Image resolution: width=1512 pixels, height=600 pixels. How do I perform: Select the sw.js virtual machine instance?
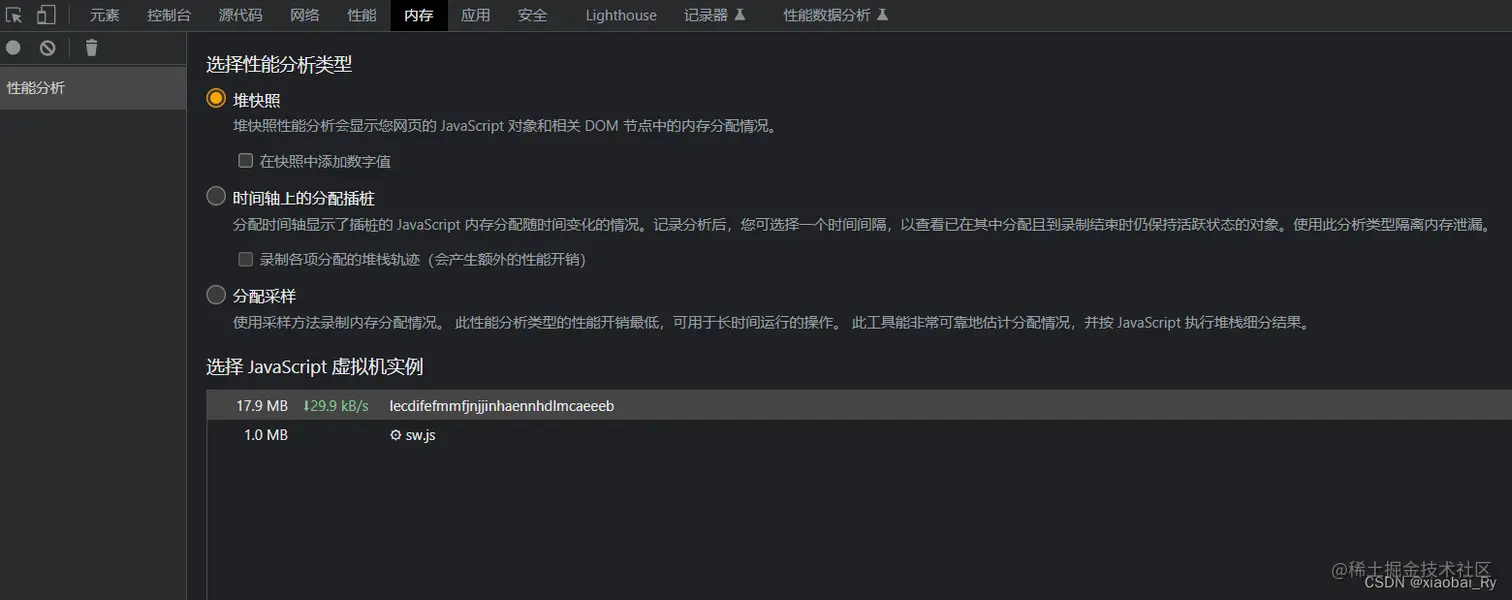(500, 435)
